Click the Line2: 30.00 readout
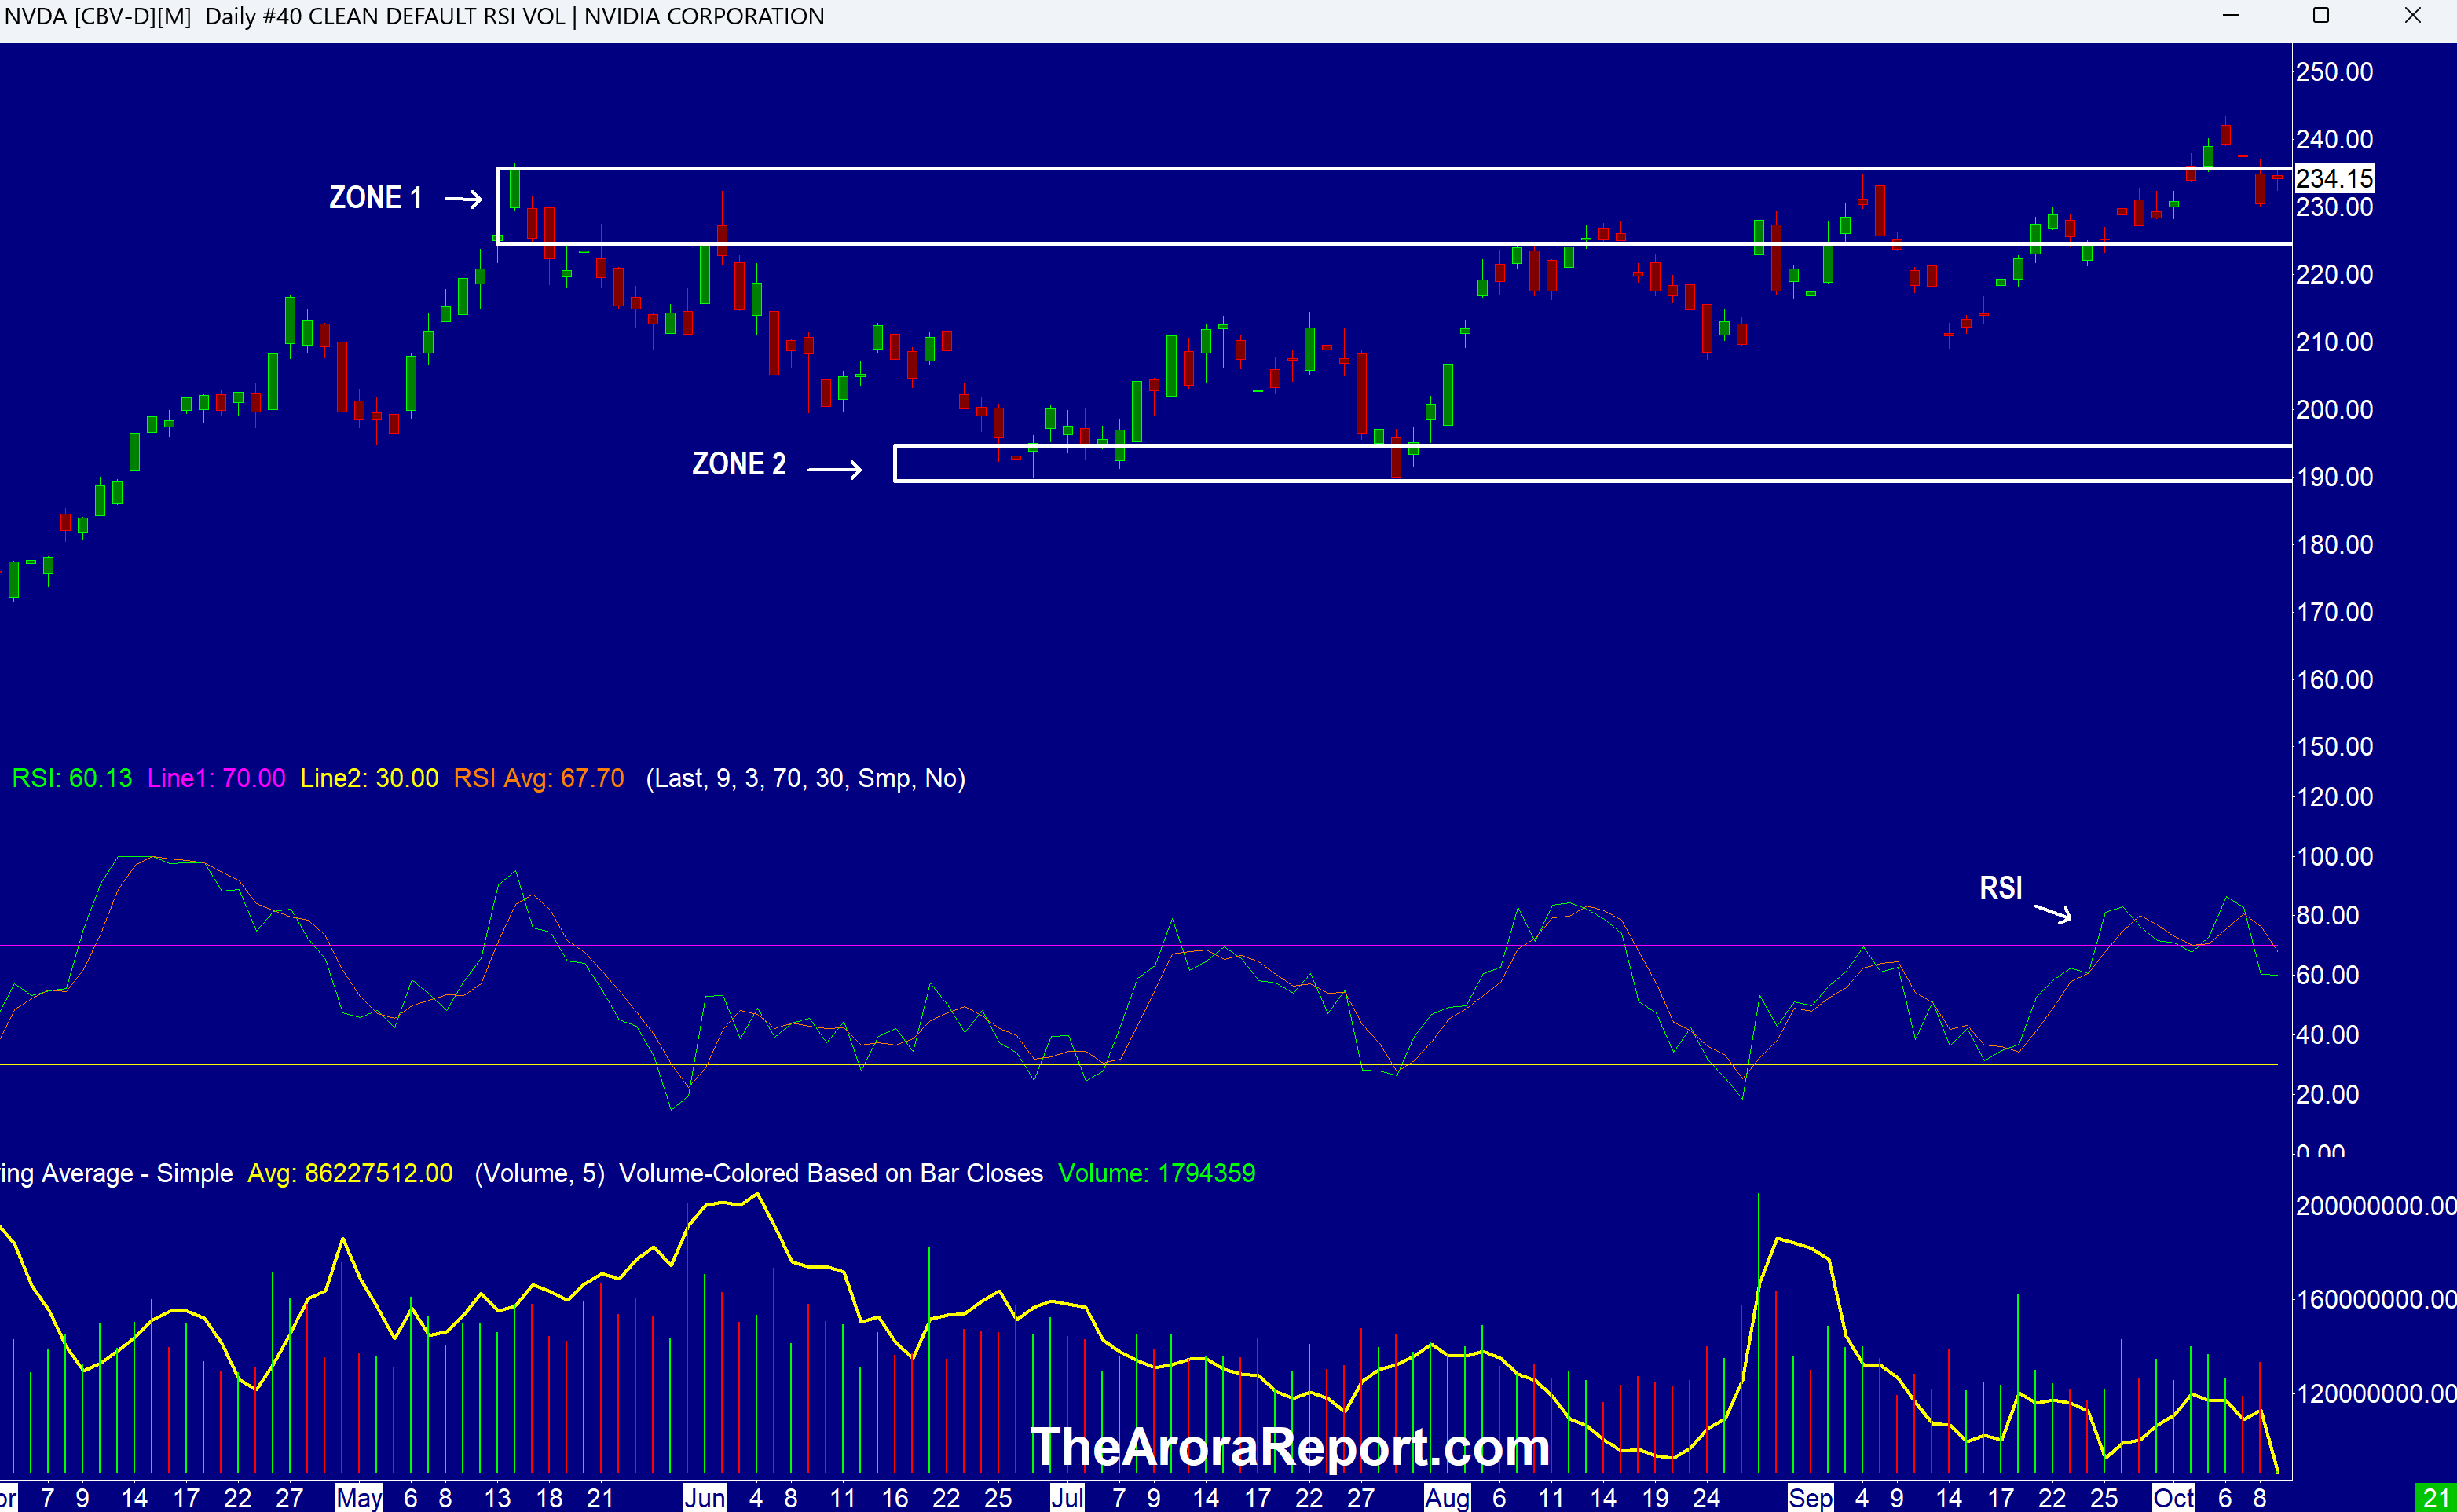This screenshot has width=2457, height=1512. click(x=369, y=778)
